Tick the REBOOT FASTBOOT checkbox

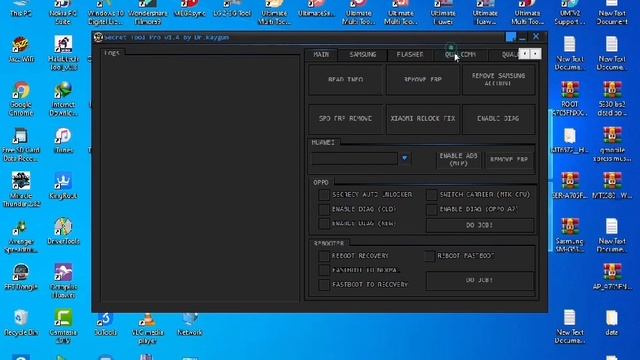pos(429,256)
